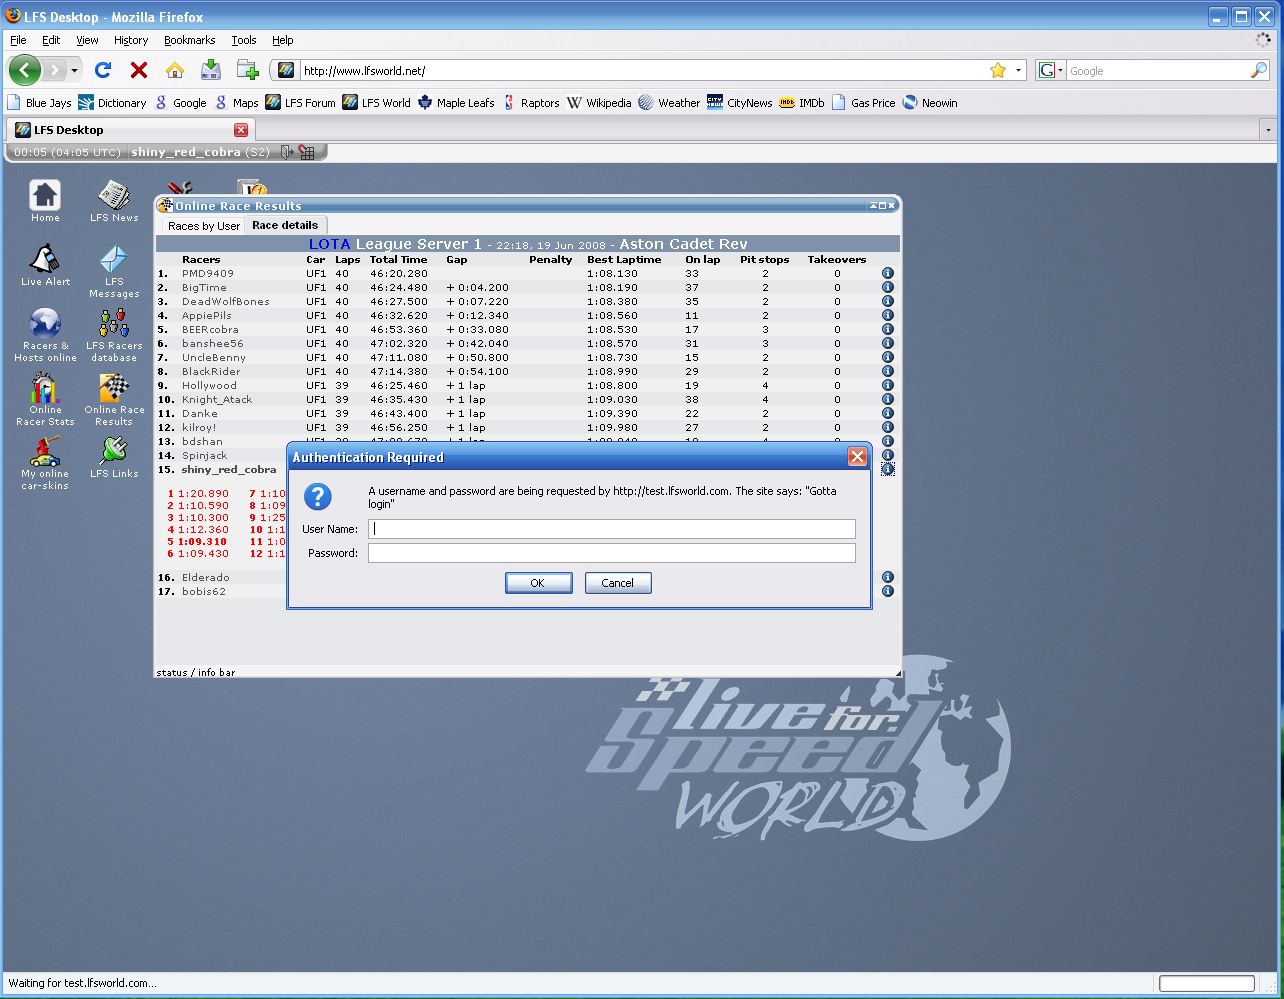Show info for racer DeadWolfBones
Image resolution: width=1284 pixels, height=999 pixels.
tap(887, 301)
